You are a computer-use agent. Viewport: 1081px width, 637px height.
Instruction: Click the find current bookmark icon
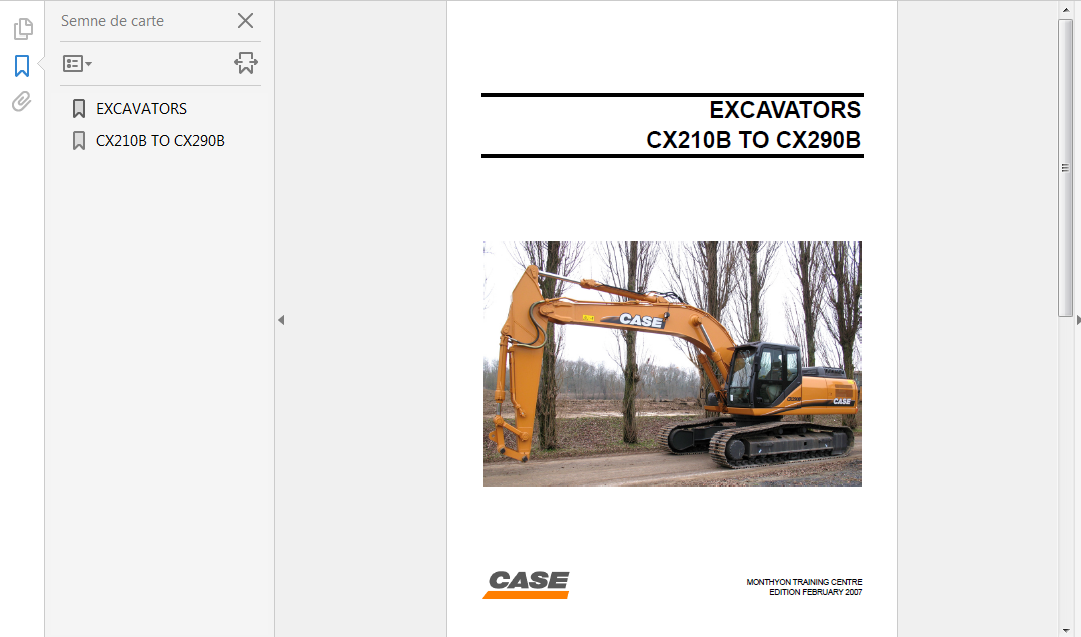(246, 63)
